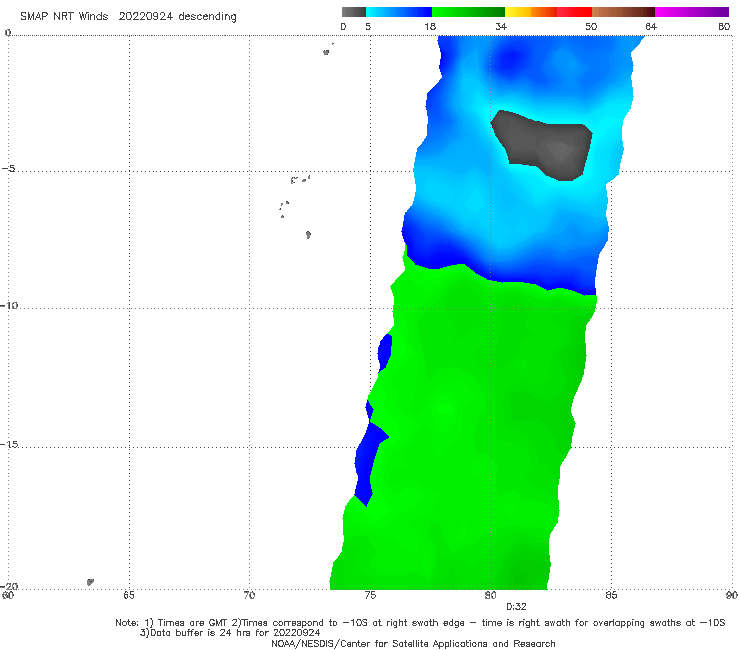Select the yellow-to-red 34–50 color bar segment
Screen dimensions: 740x650
(548, 12)
